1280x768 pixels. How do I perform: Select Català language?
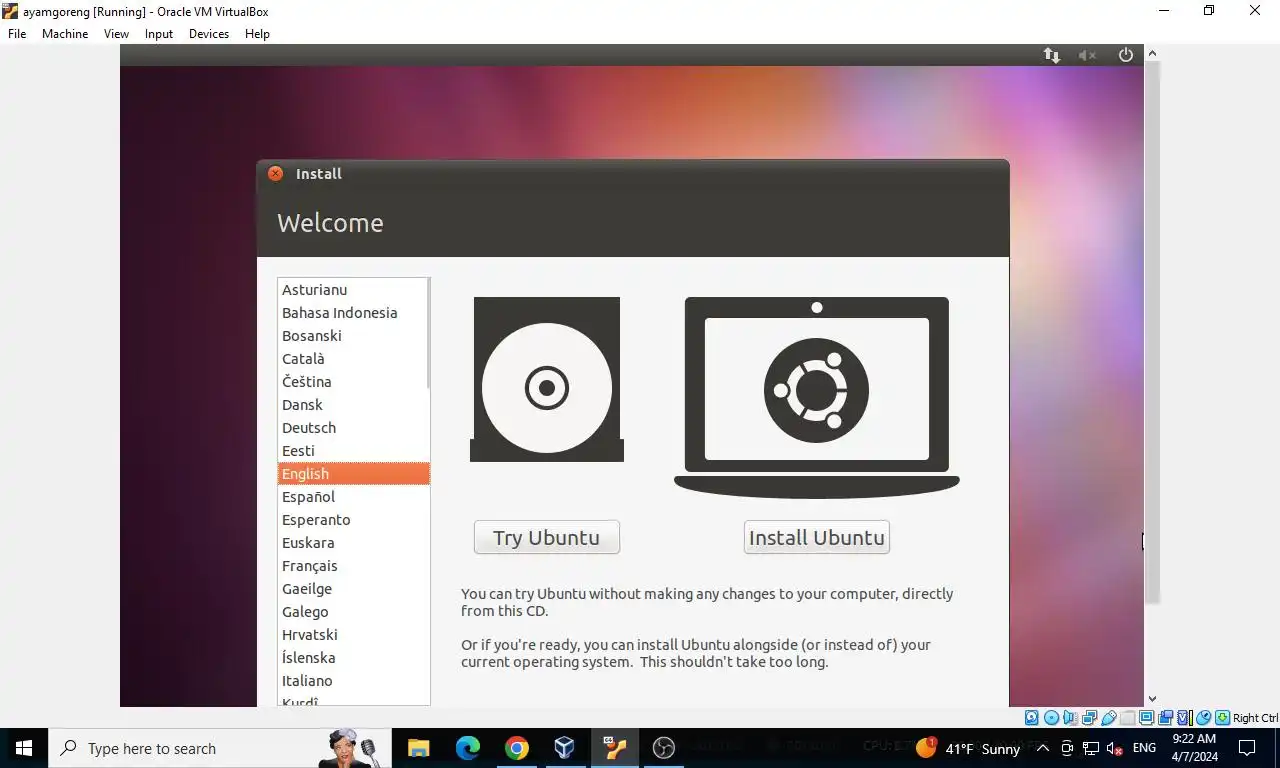point(352,358)
